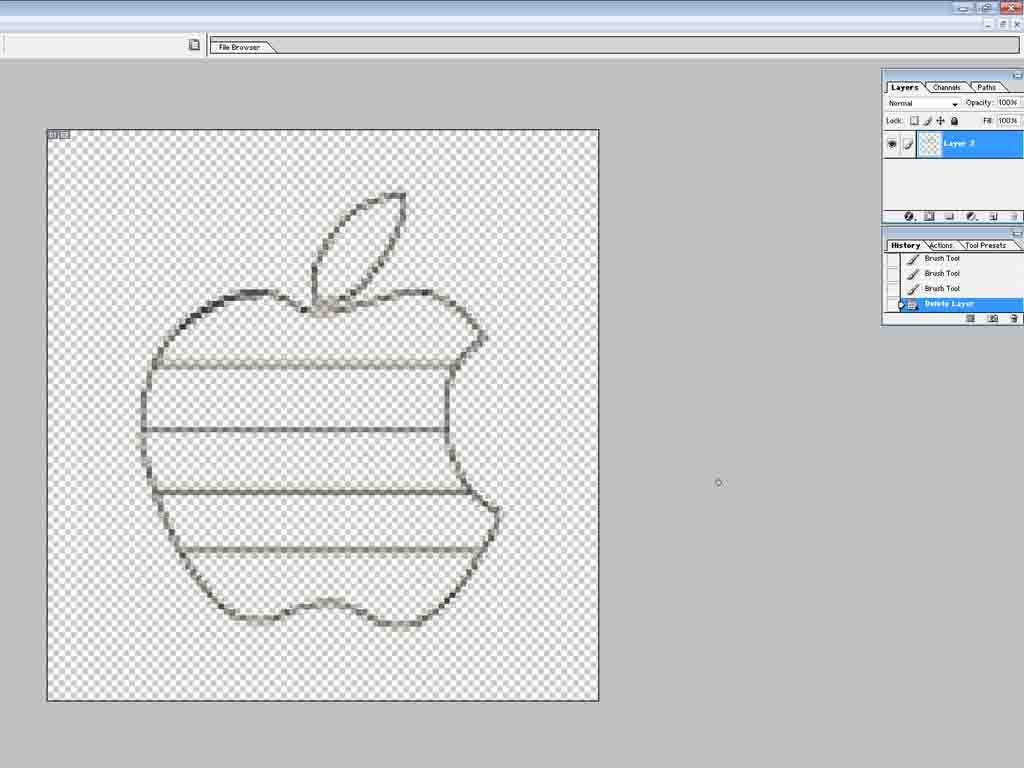Create a new layer
The width and height of the screenshot is (1024, 768).
[x=993, y=216]
